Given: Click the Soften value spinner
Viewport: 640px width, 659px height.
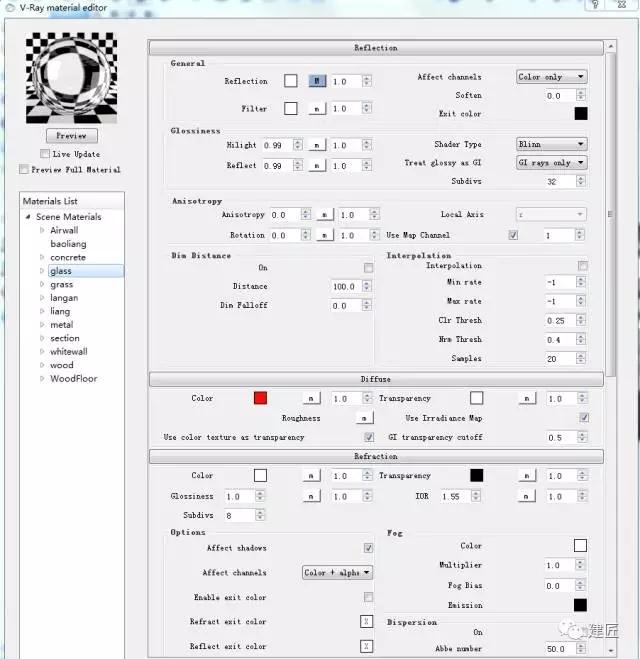Looking at the screenshot, I should pyautogui.click(x=581, y=95).
